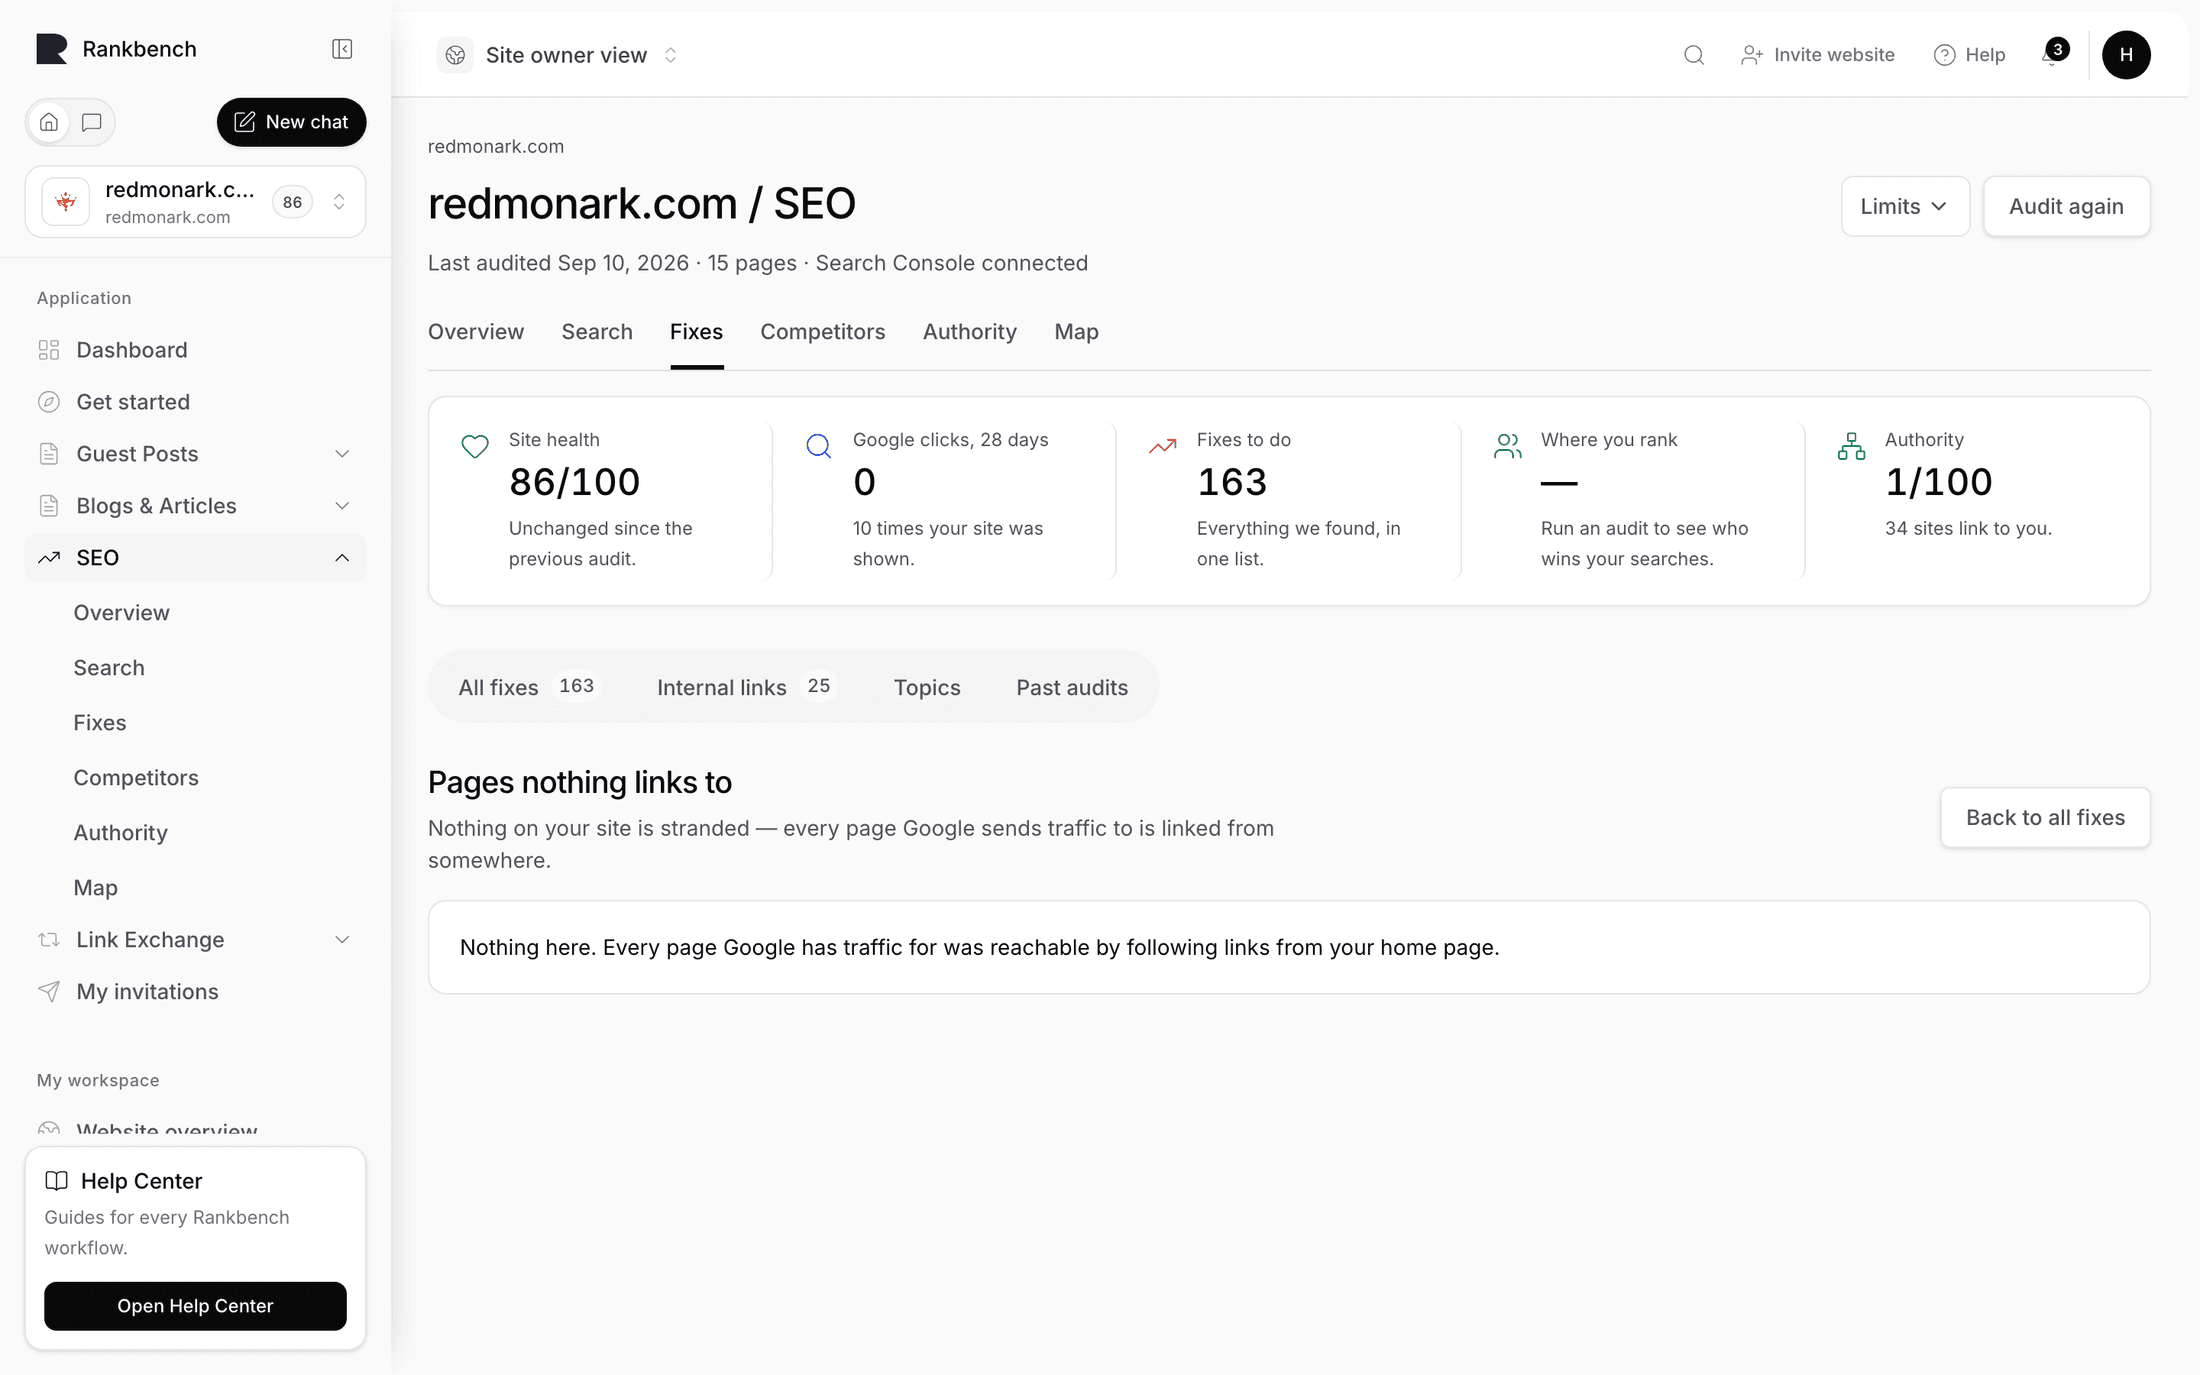Switch to the Map tab
This screenshot has height=1375, width=2200.
(x=1076, y=332)
